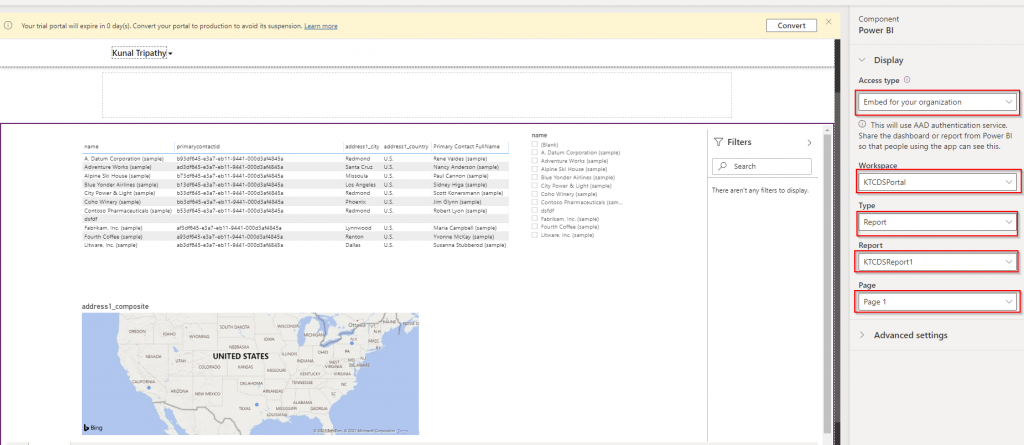Check Alpine Ski House (sample) checkbox
The image size is (1024, 445).
[x=535, y=169]
